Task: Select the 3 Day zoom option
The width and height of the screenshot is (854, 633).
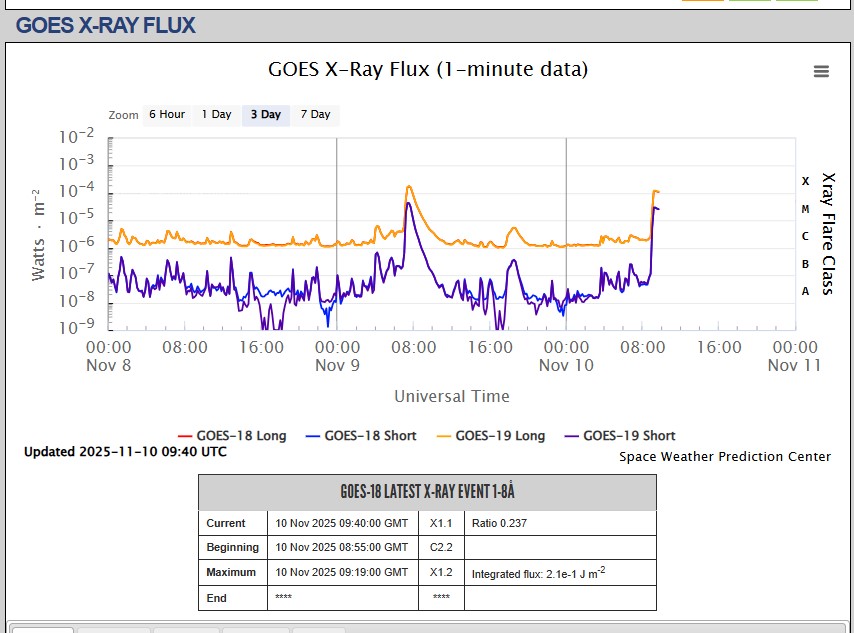Action: coord(265,115)
